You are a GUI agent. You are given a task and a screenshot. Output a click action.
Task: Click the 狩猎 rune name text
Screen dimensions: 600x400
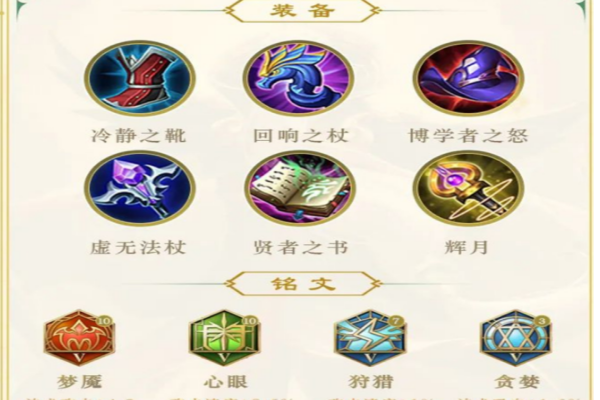371,382
